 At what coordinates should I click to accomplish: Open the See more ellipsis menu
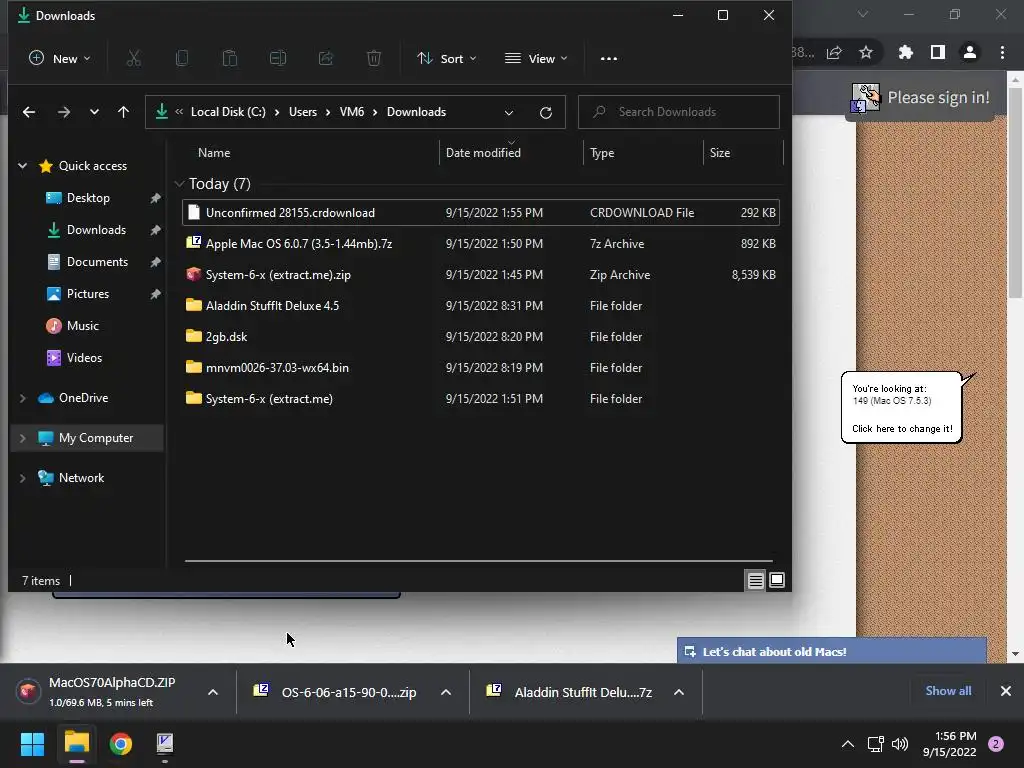pos(609,59)
